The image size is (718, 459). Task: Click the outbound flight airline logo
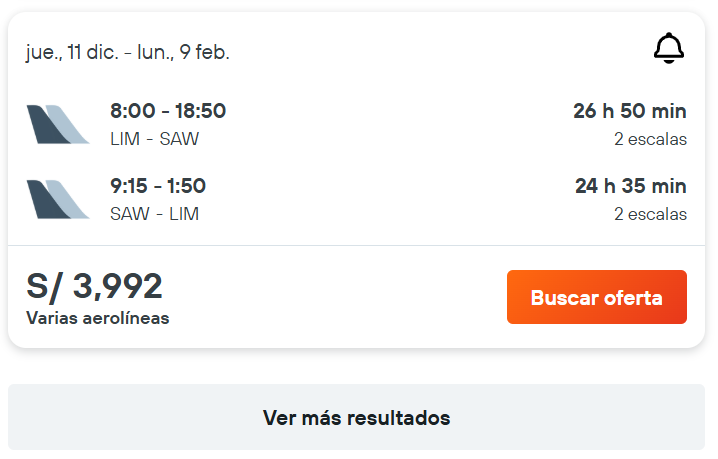coord(58,124)
